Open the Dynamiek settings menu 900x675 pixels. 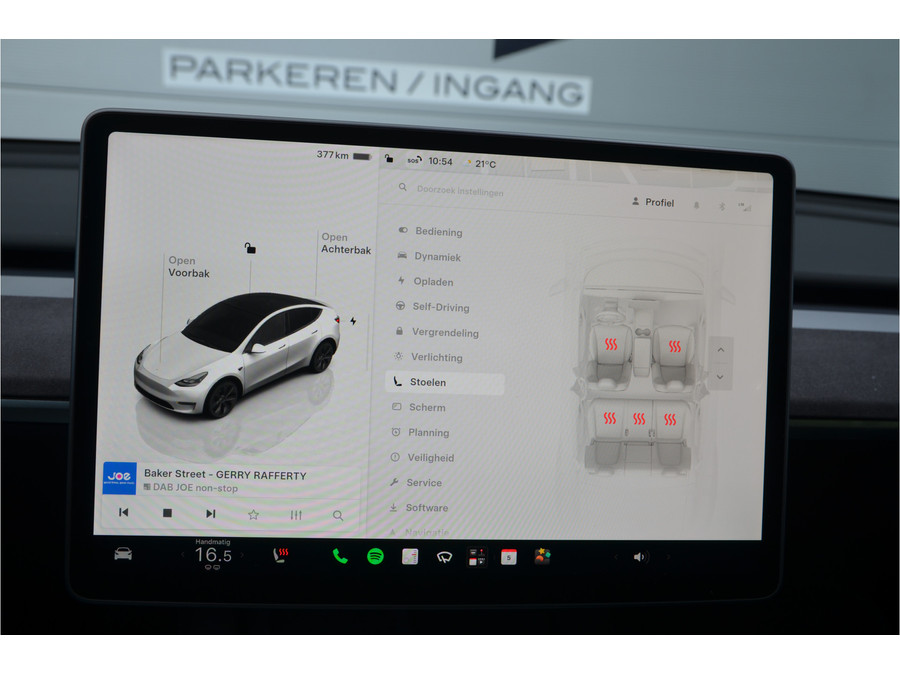tap(429, 257)
